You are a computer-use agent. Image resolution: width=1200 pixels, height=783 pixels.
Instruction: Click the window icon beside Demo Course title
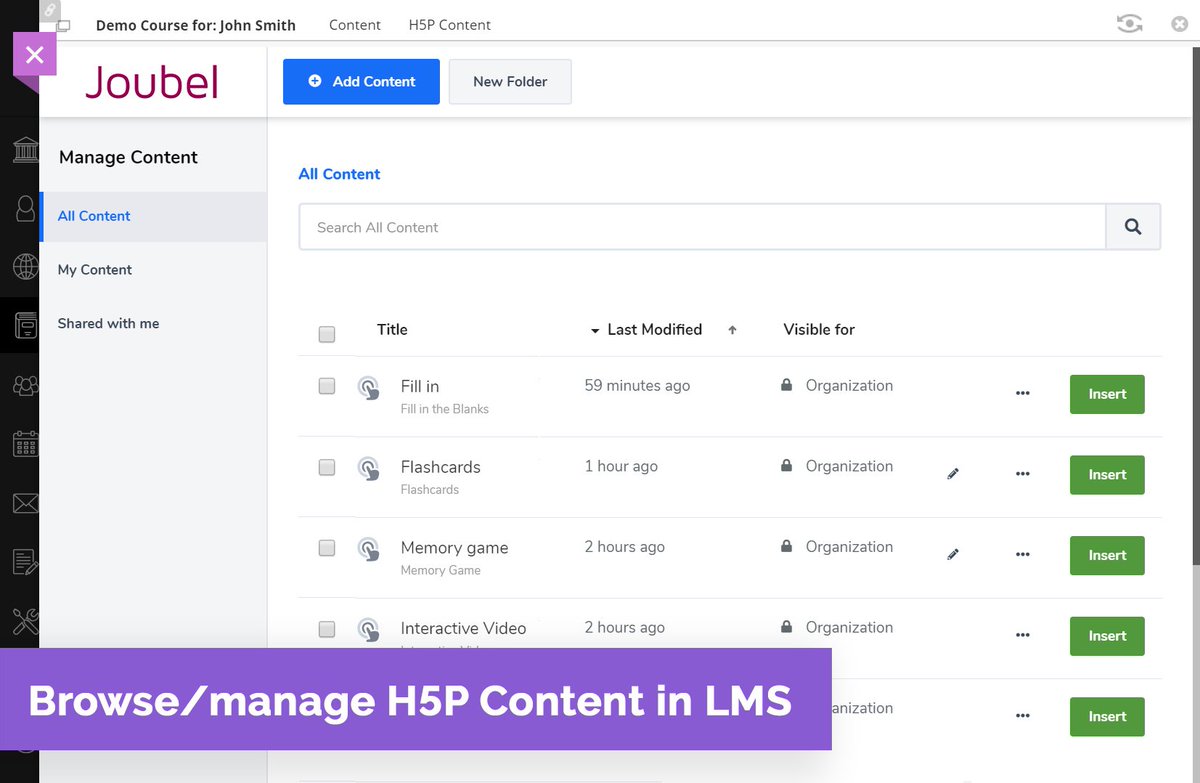[x=64, y=26]
